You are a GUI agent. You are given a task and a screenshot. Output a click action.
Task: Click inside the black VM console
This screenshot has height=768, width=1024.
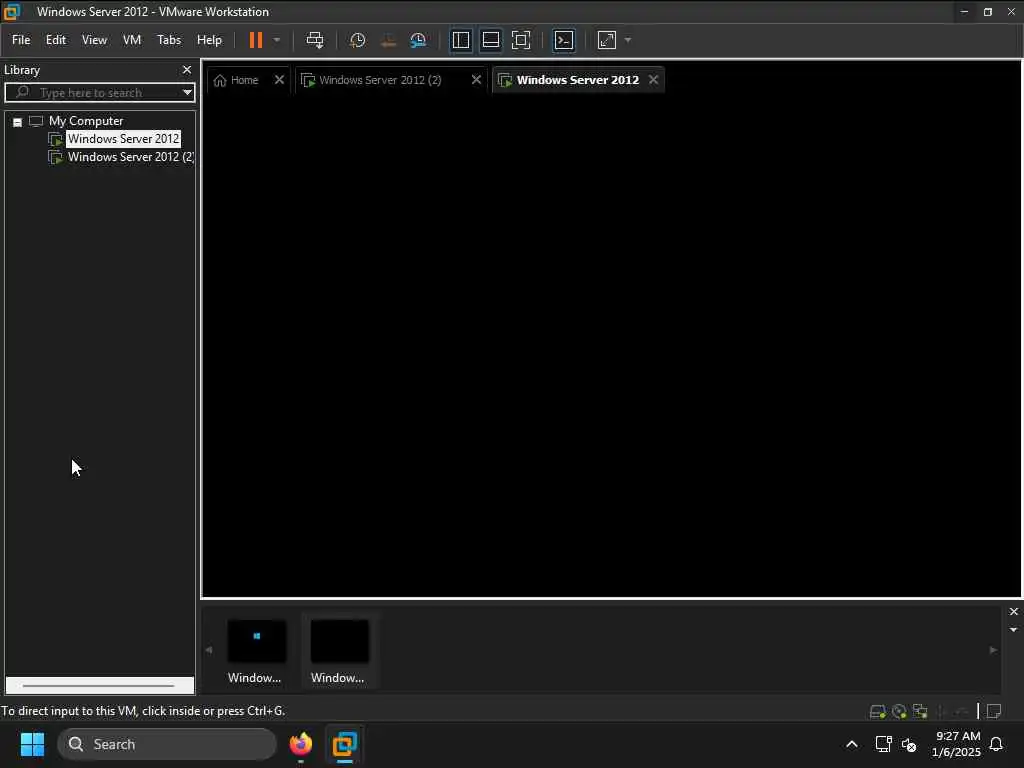point(611,346)
